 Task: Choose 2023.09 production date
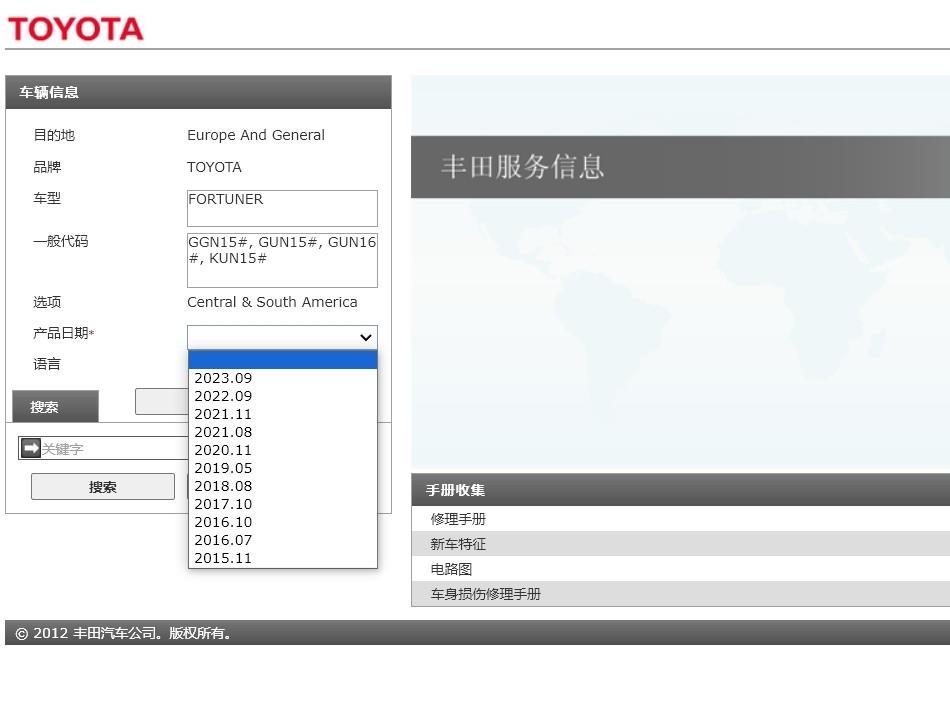pos(282,378)
